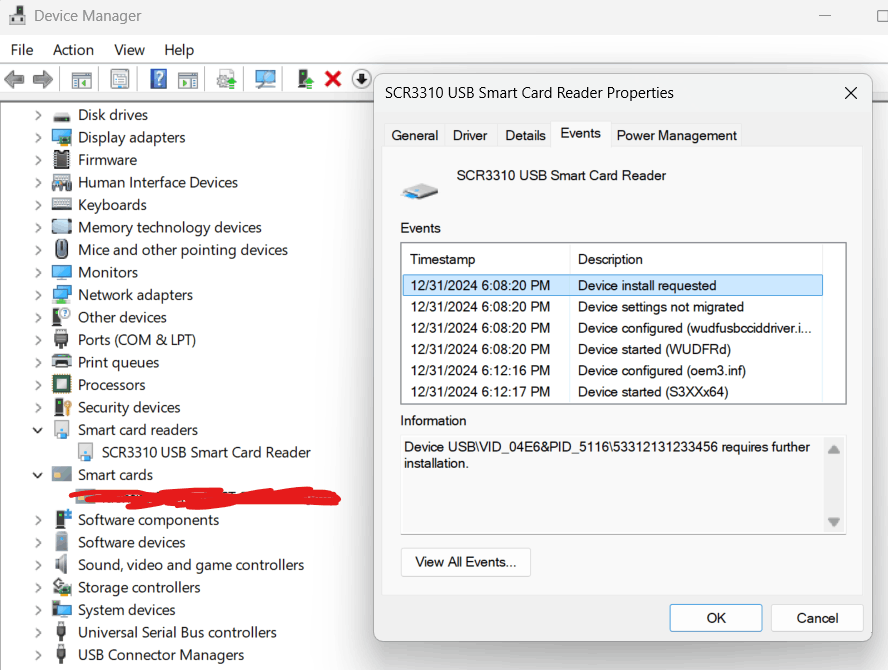Click the Keyboards category icon

click(x=62, y=204)
